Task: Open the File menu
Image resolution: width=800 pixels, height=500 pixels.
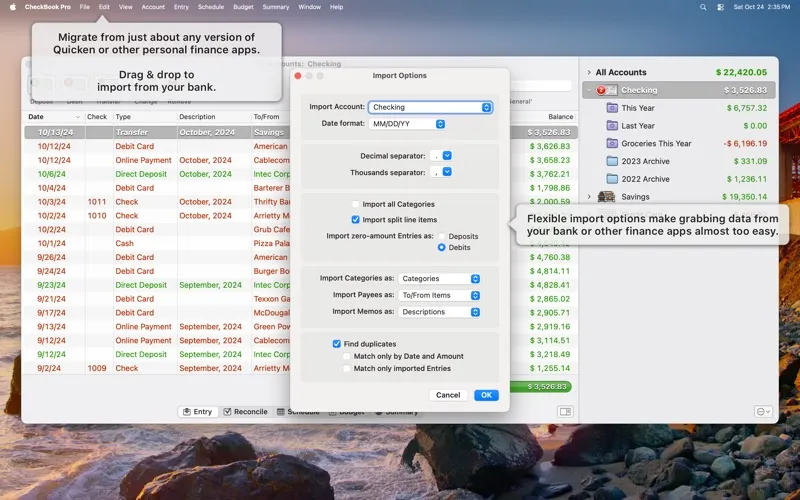Action: (85, 7)
